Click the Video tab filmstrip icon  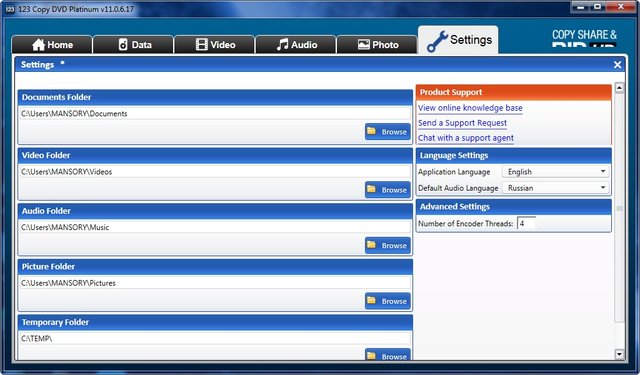[x=202, y=44]
